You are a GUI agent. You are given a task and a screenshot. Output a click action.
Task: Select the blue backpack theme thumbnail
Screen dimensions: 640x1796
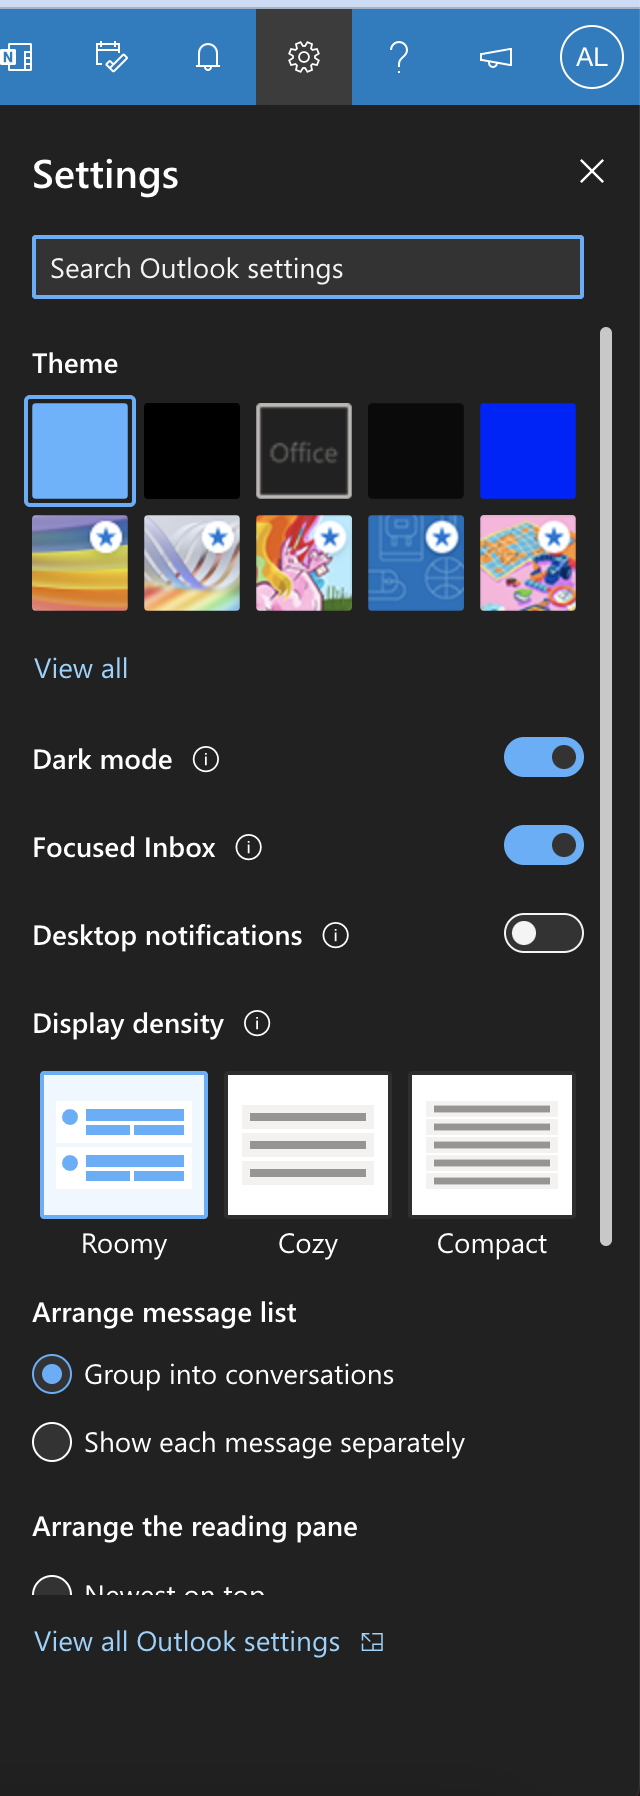416,563
